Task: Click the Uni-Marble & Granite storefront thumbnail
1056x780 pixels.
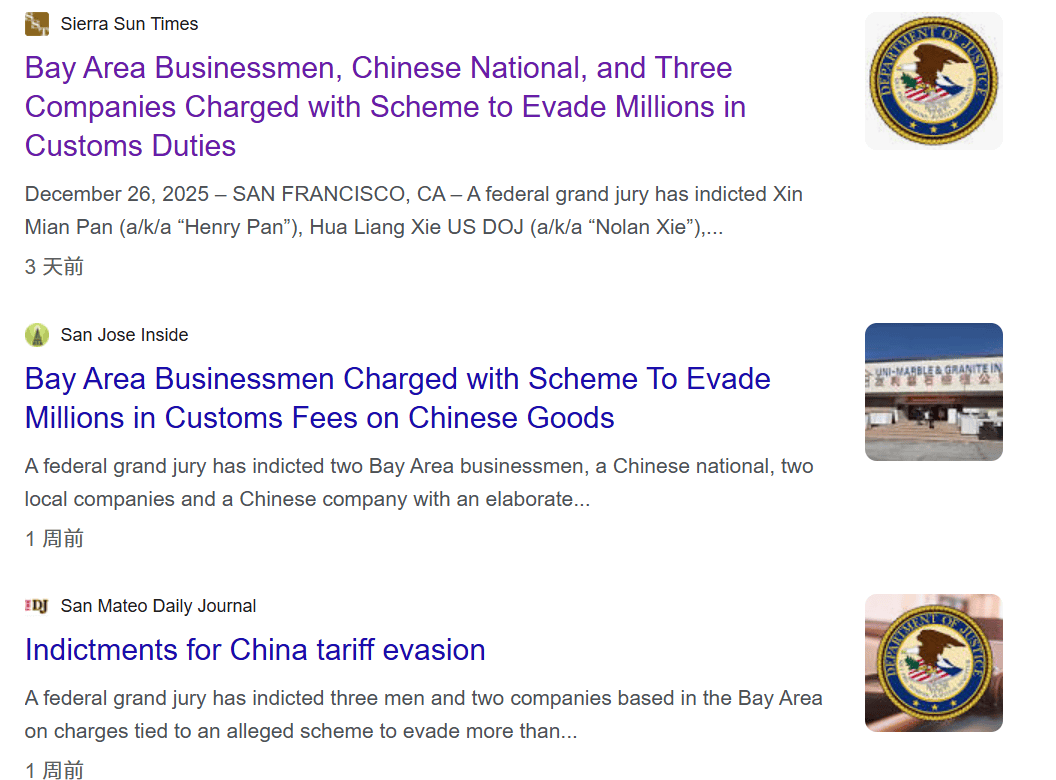Action: click(933, 392)
